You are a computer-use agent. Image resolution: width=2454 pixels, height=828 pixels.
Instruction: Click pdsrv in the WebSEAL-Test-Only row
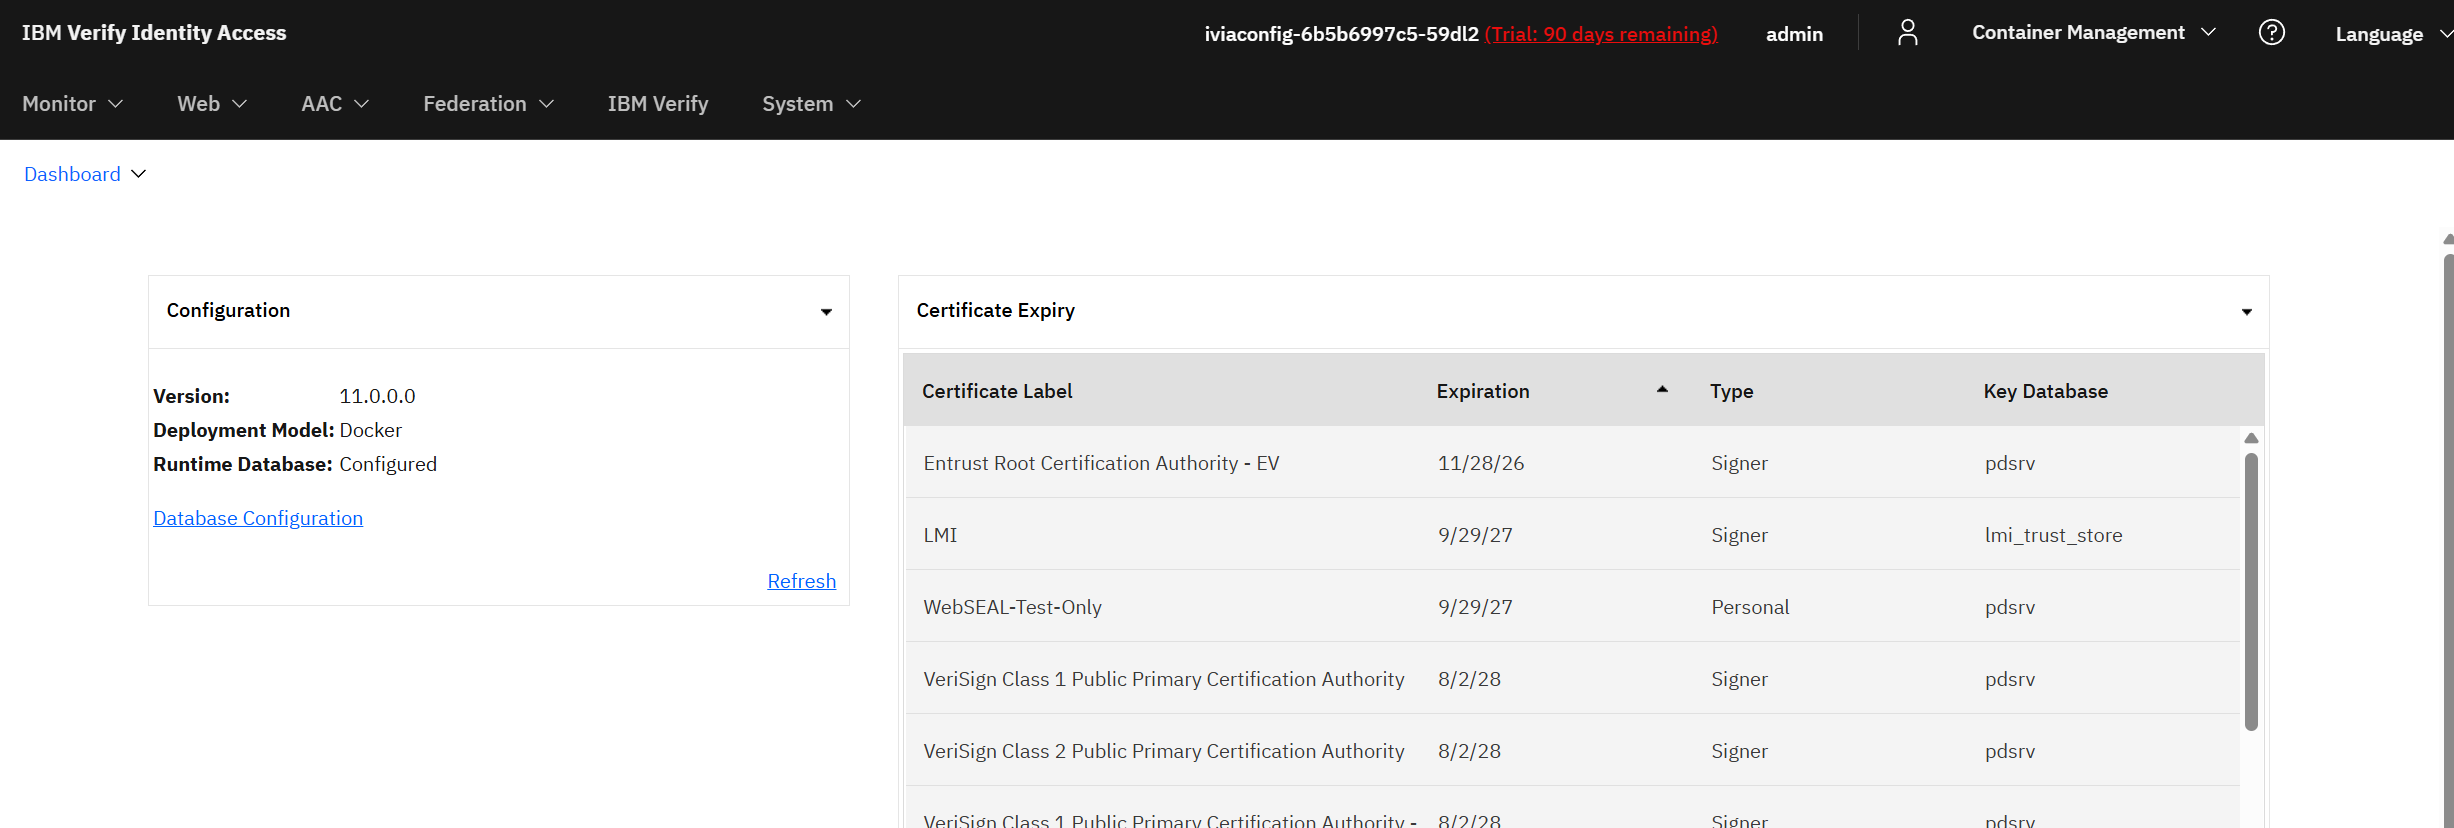2010,607
